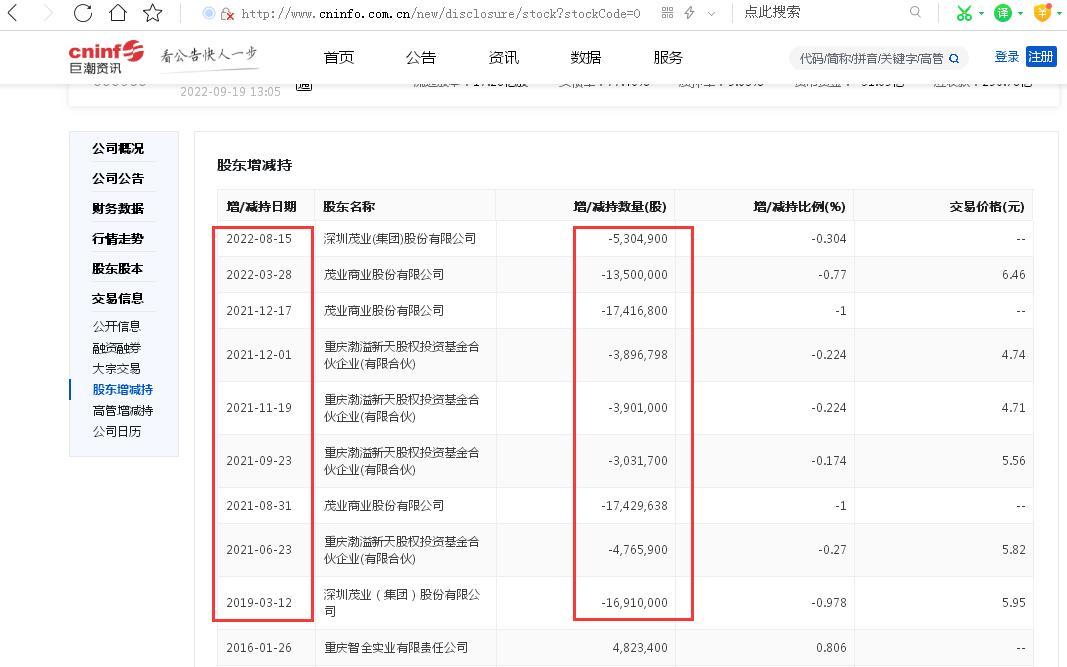Click the 通 badge icon beside the timestamp
Screen dimensions: 1067x667
coord(303,86)
